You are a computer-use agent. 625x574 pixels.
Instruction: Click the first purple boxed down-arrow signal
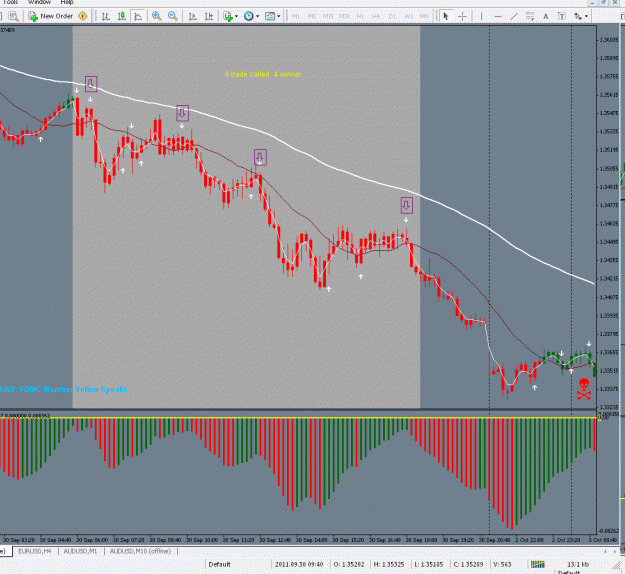[91, 84]
